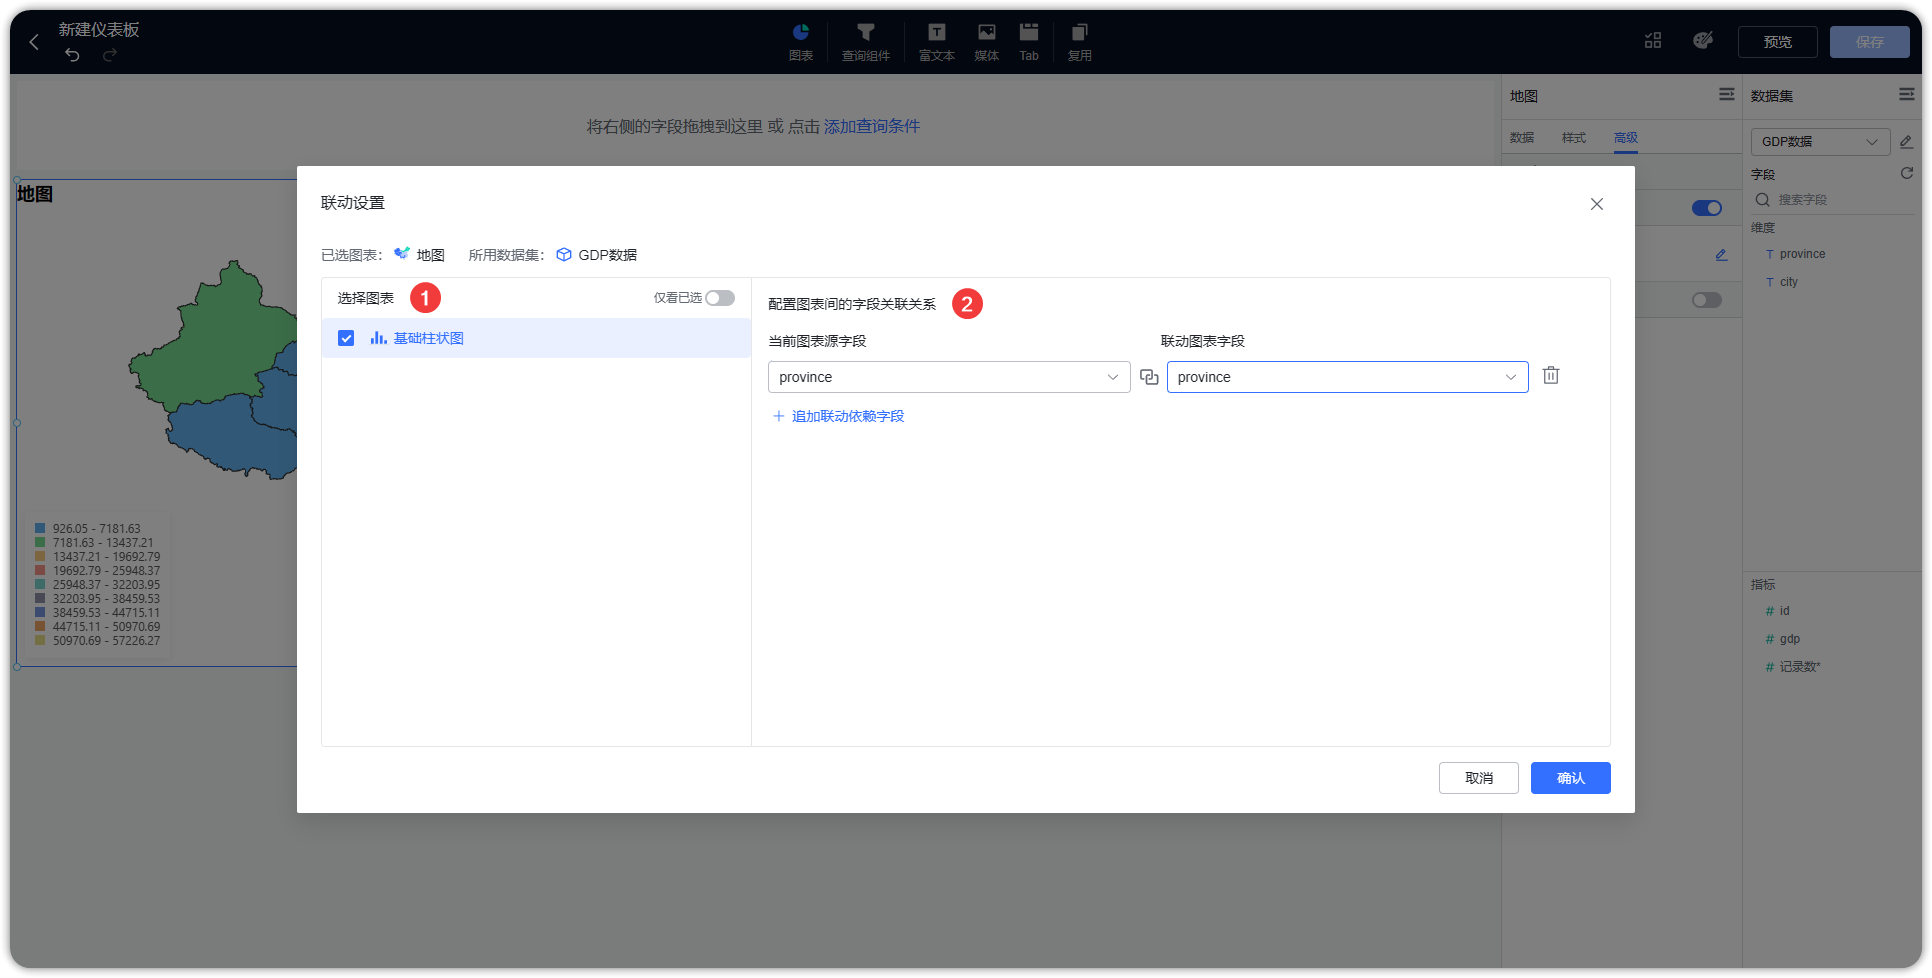Open the 复用 reuse component tool
Screen dimensions: 1932x978
pyautogui.click(x=1079, y=40)
